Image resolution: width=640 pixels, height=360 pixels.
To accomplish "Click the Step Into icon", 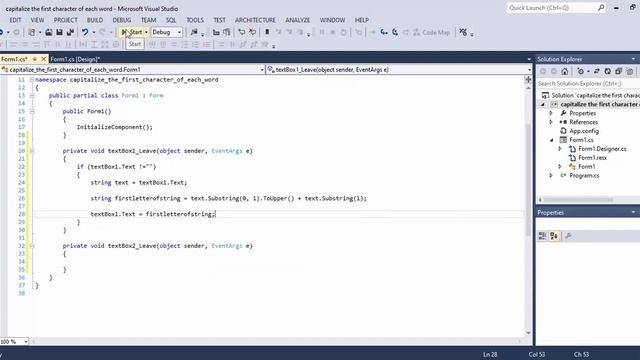I will tap(384, 32).
